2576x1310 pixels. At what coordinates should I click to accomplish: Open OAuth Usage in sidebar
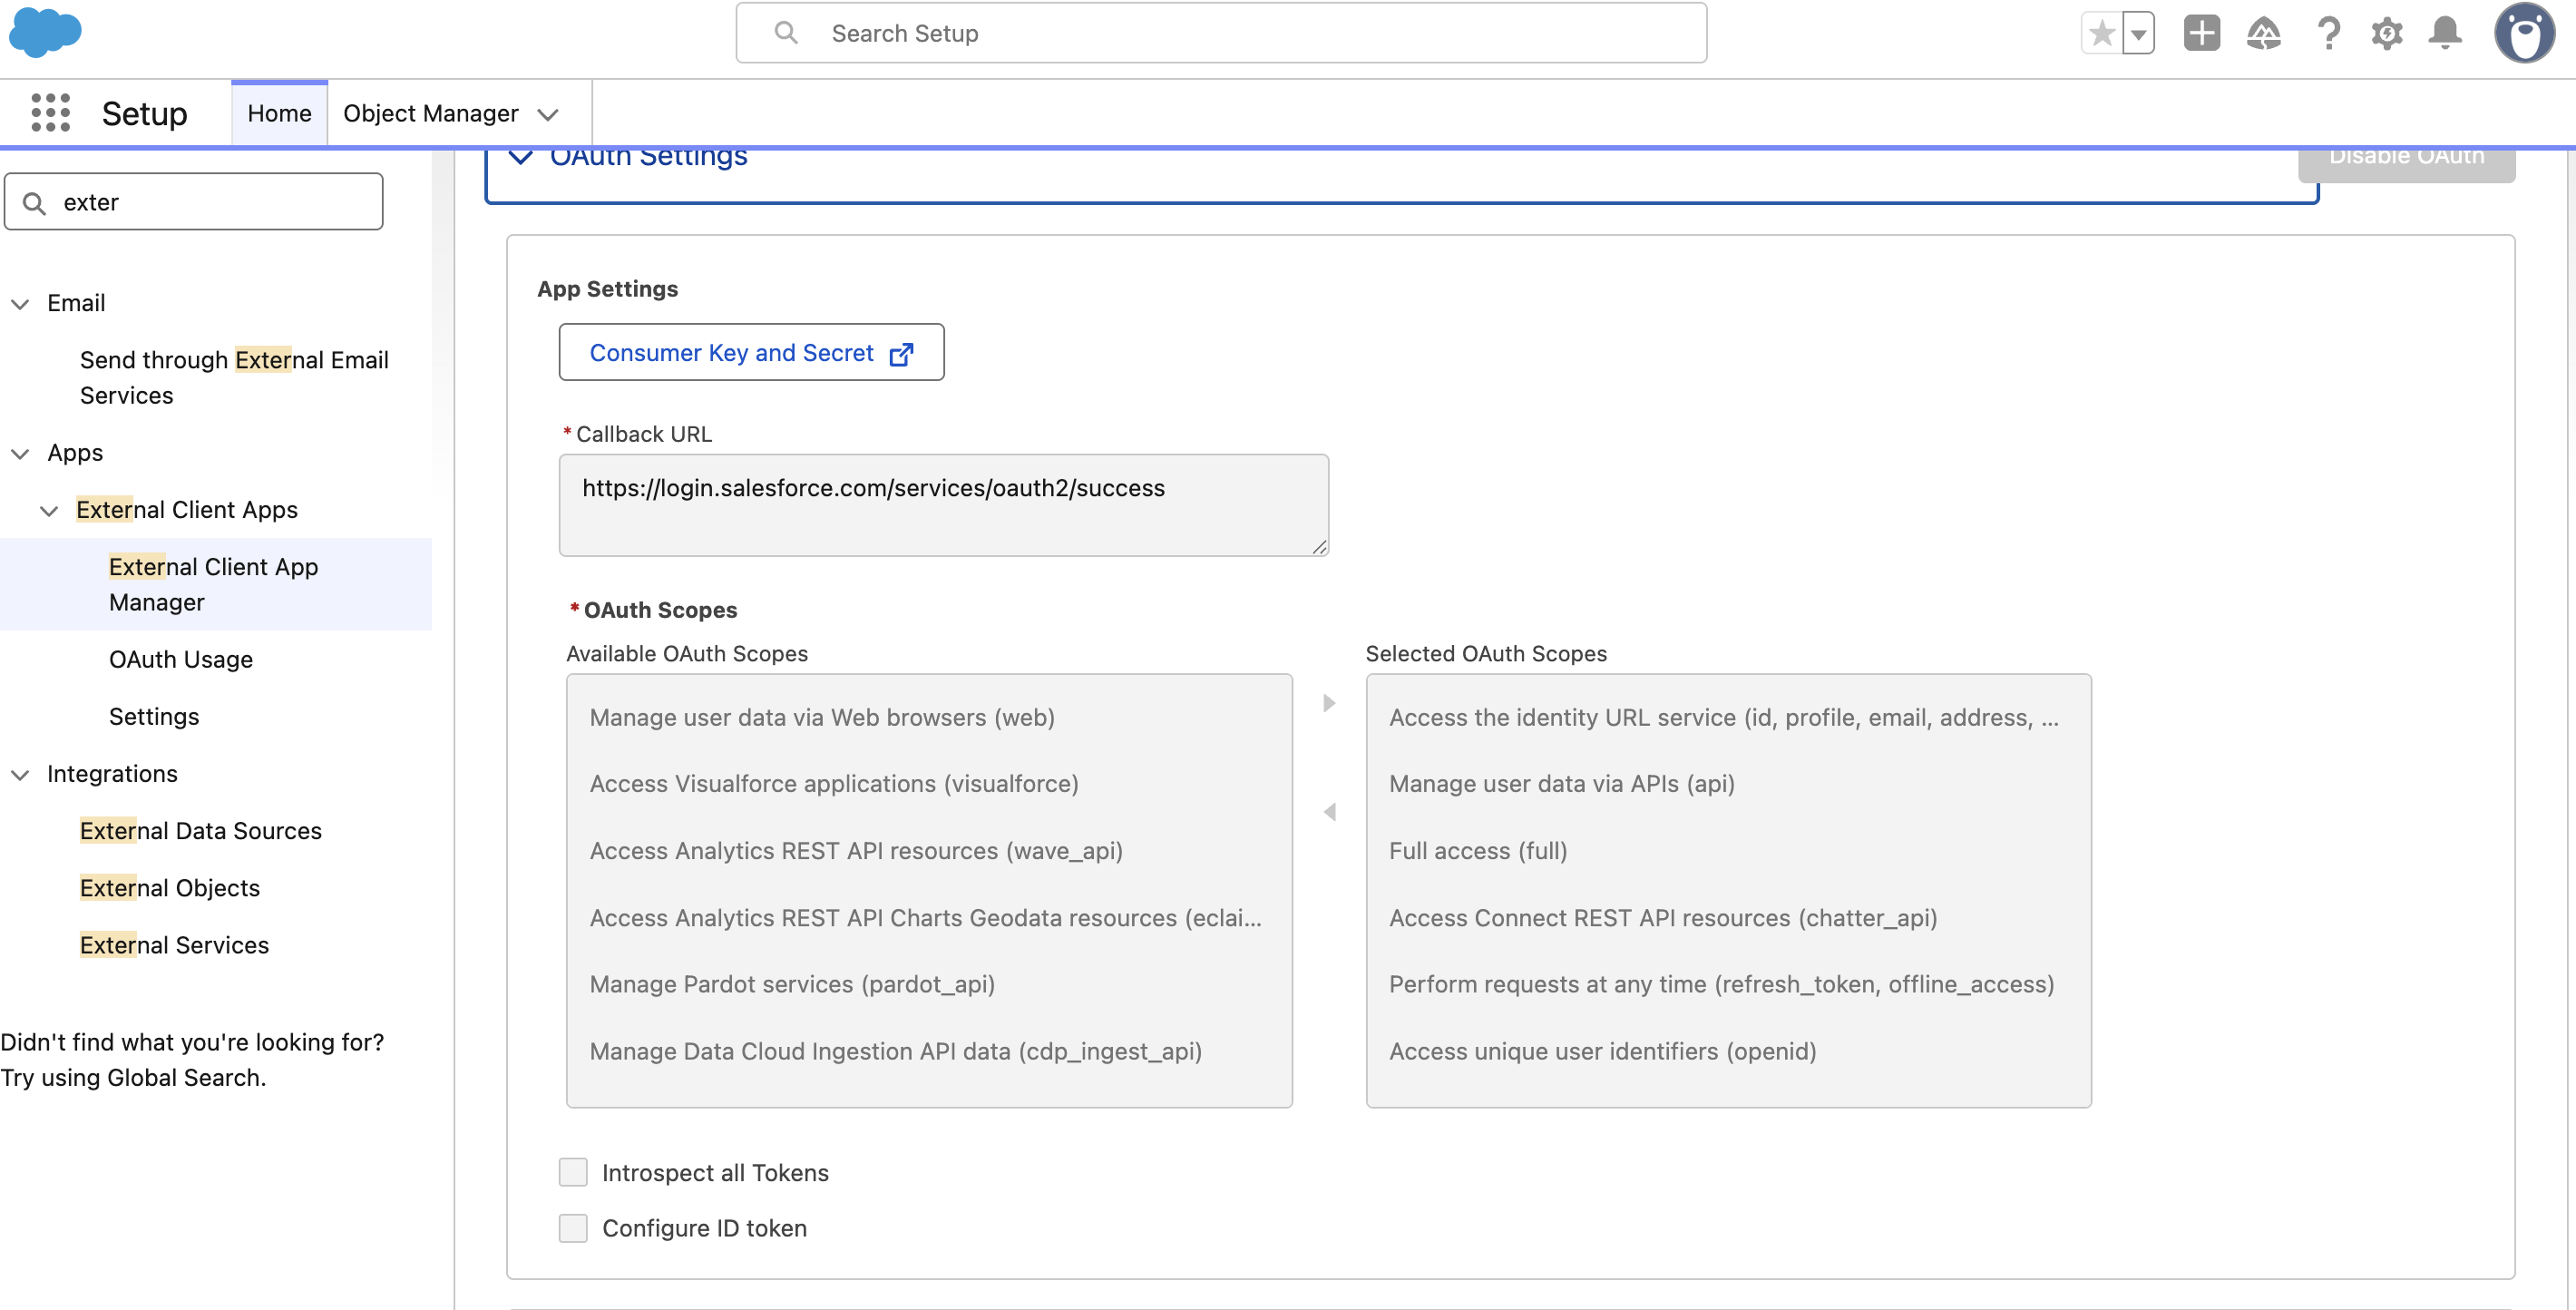tap(181, 659)
